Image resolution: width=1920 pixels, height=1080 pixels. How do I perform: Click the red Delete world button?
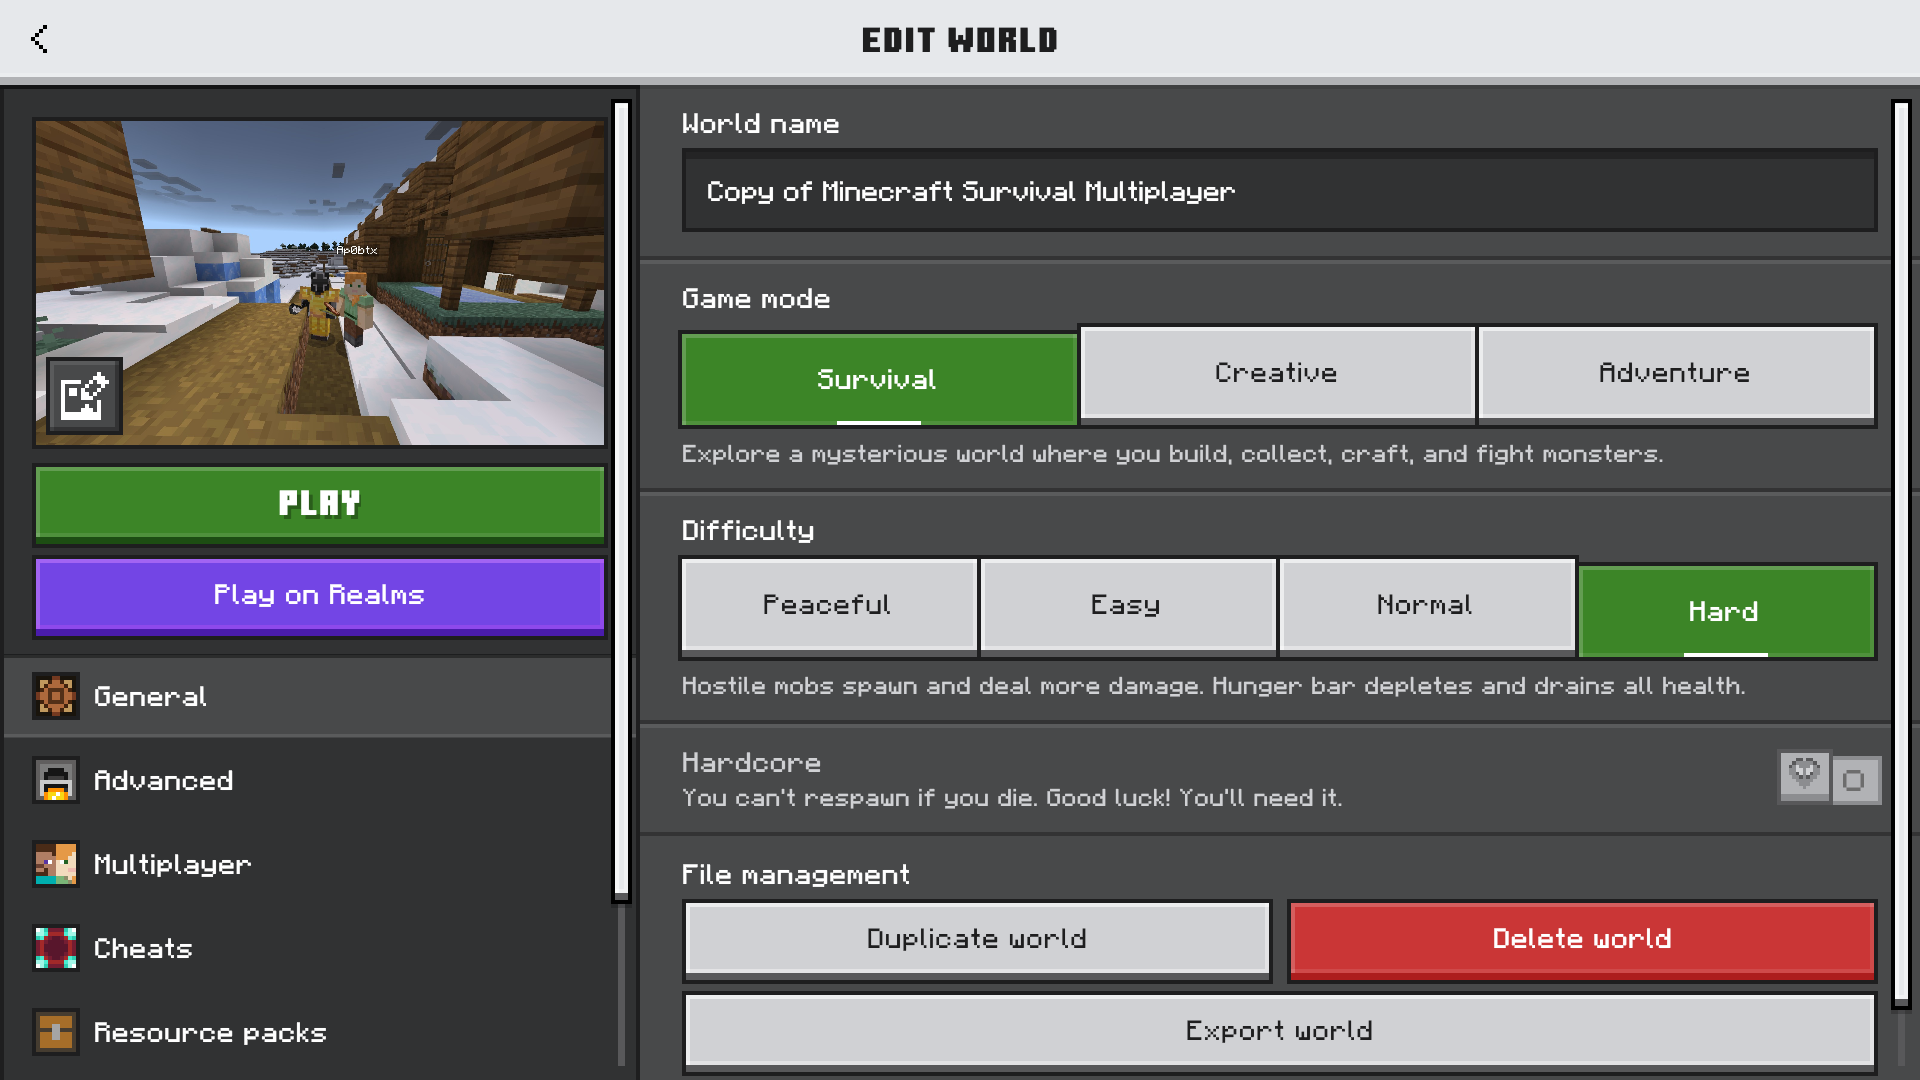pyautogui.click(x=1581, y=938)
